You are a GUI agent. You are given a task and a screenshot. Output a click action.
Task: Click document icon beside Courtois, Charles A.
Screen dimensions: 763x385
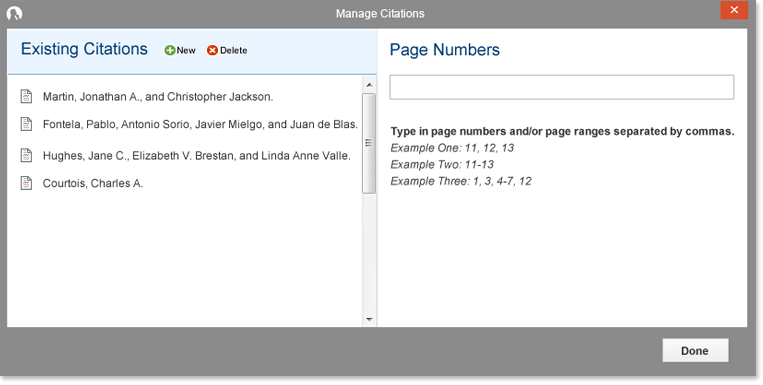click(x=26, y=183)
